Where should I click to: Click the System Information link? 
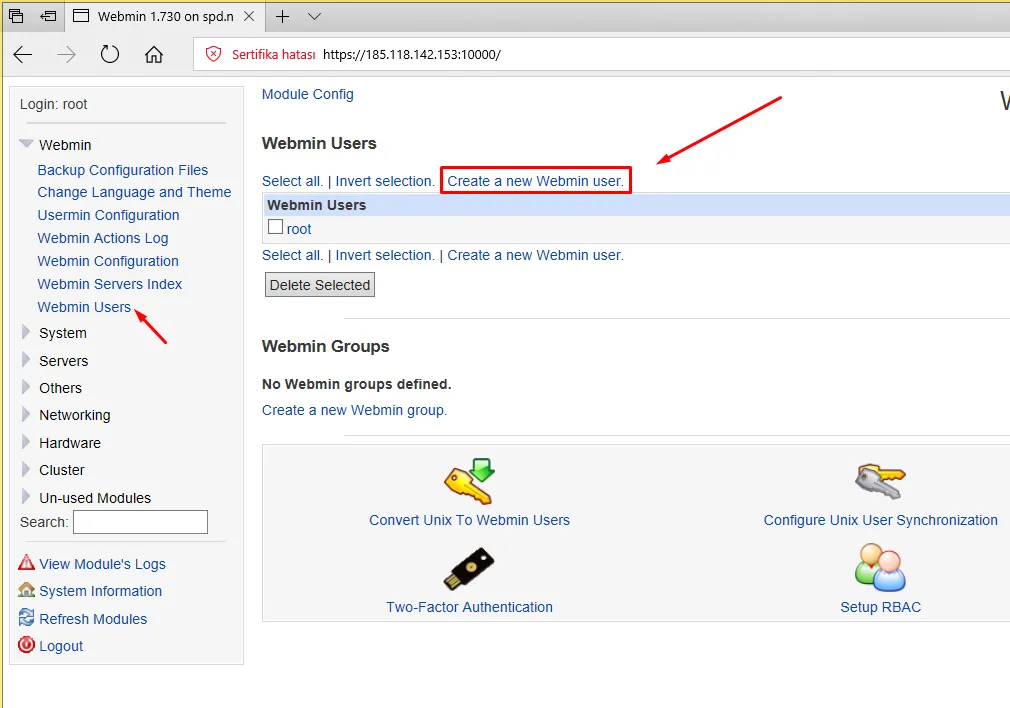pos(100,591)
